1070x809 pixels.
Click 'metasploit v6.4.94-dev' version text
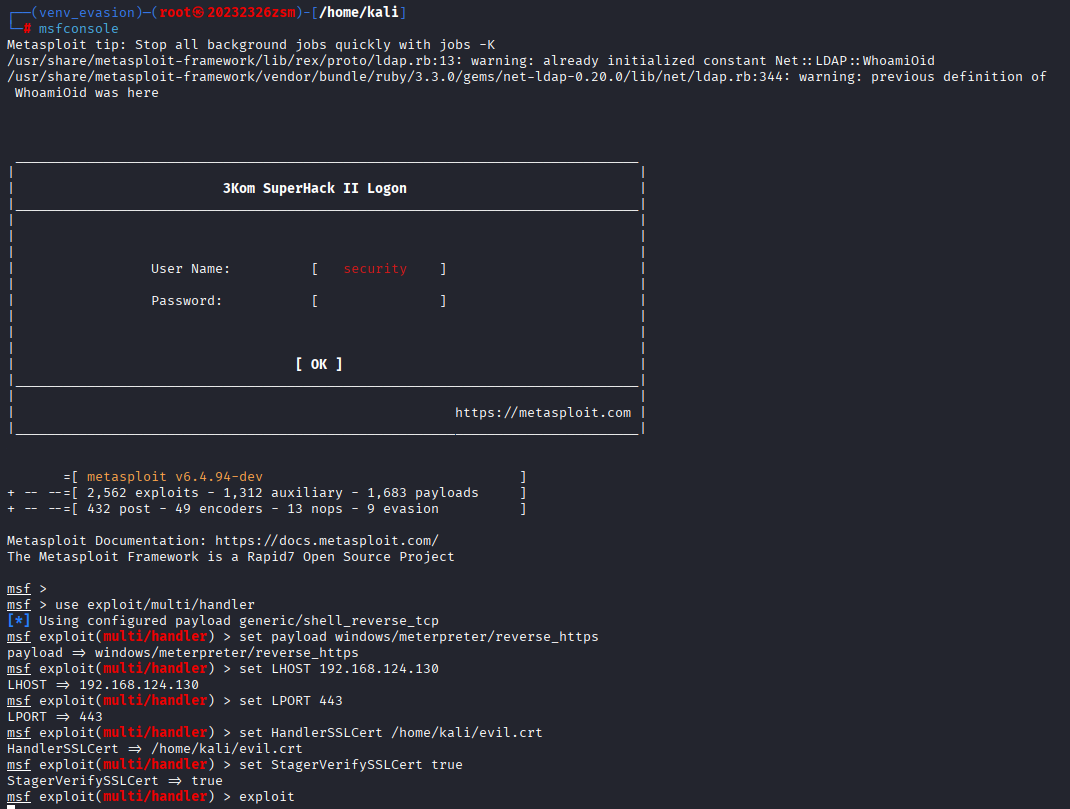click(175, 477)
